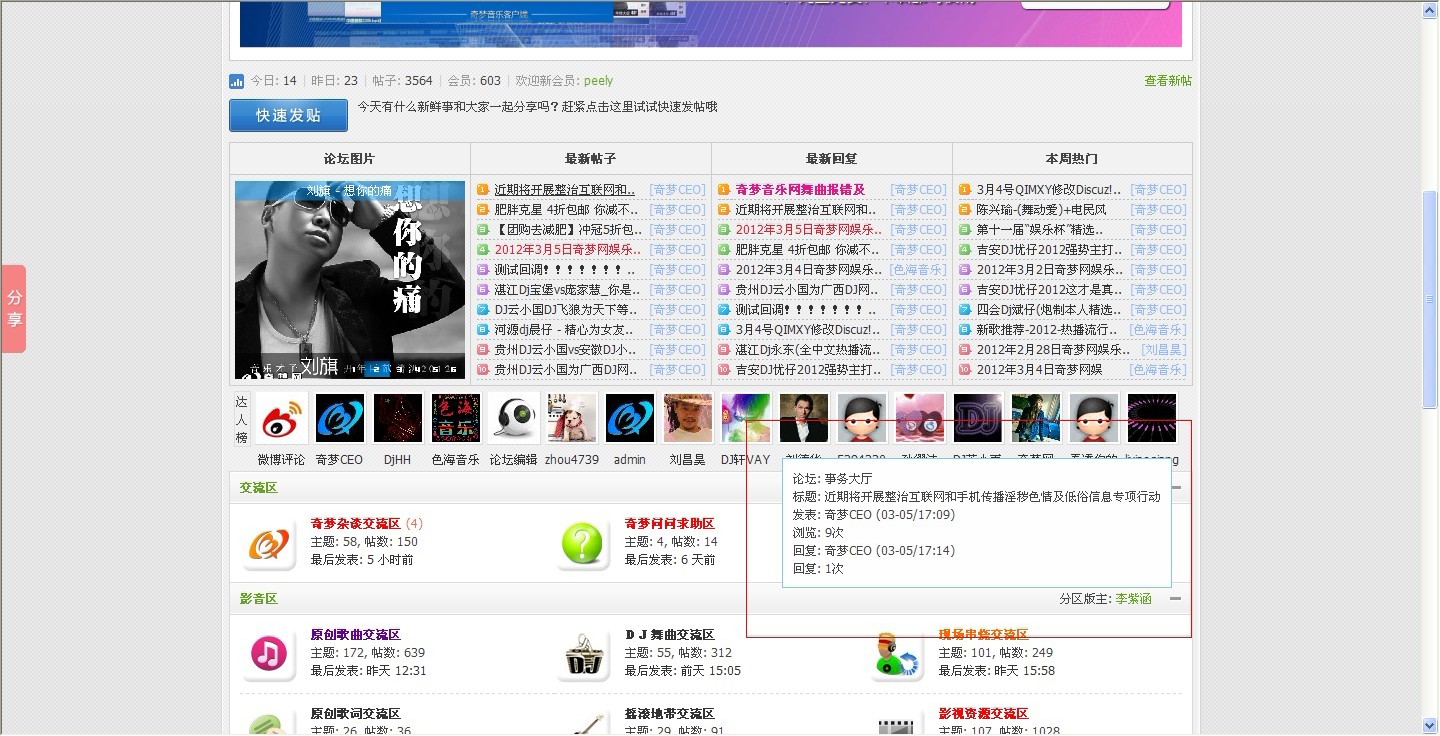Open moderator 李紫涵's profile link
Screen dimensions: 1440x736
tap(1134, 599)
